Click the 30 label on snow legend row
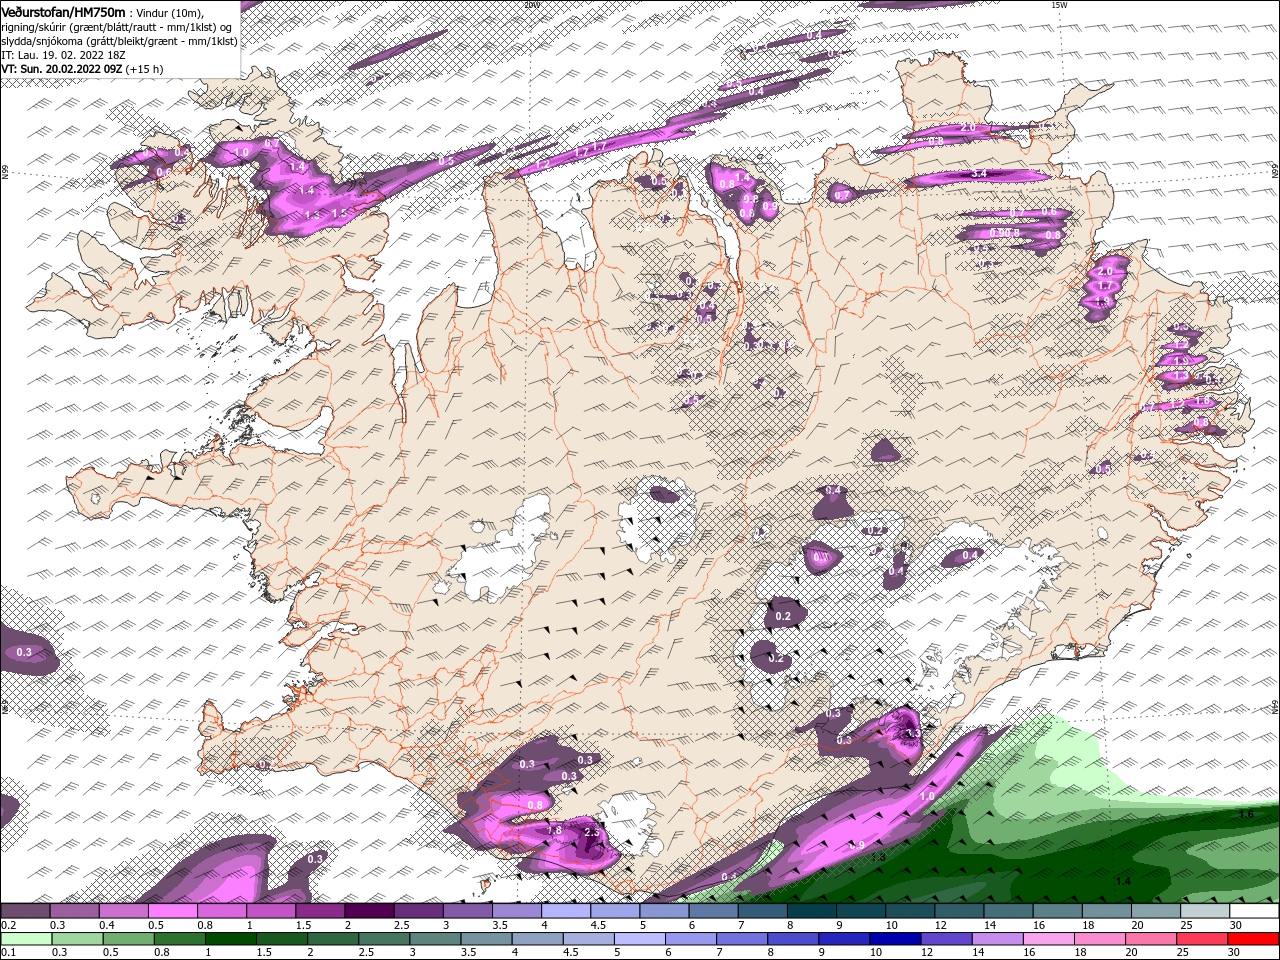 click(1235, 925)
